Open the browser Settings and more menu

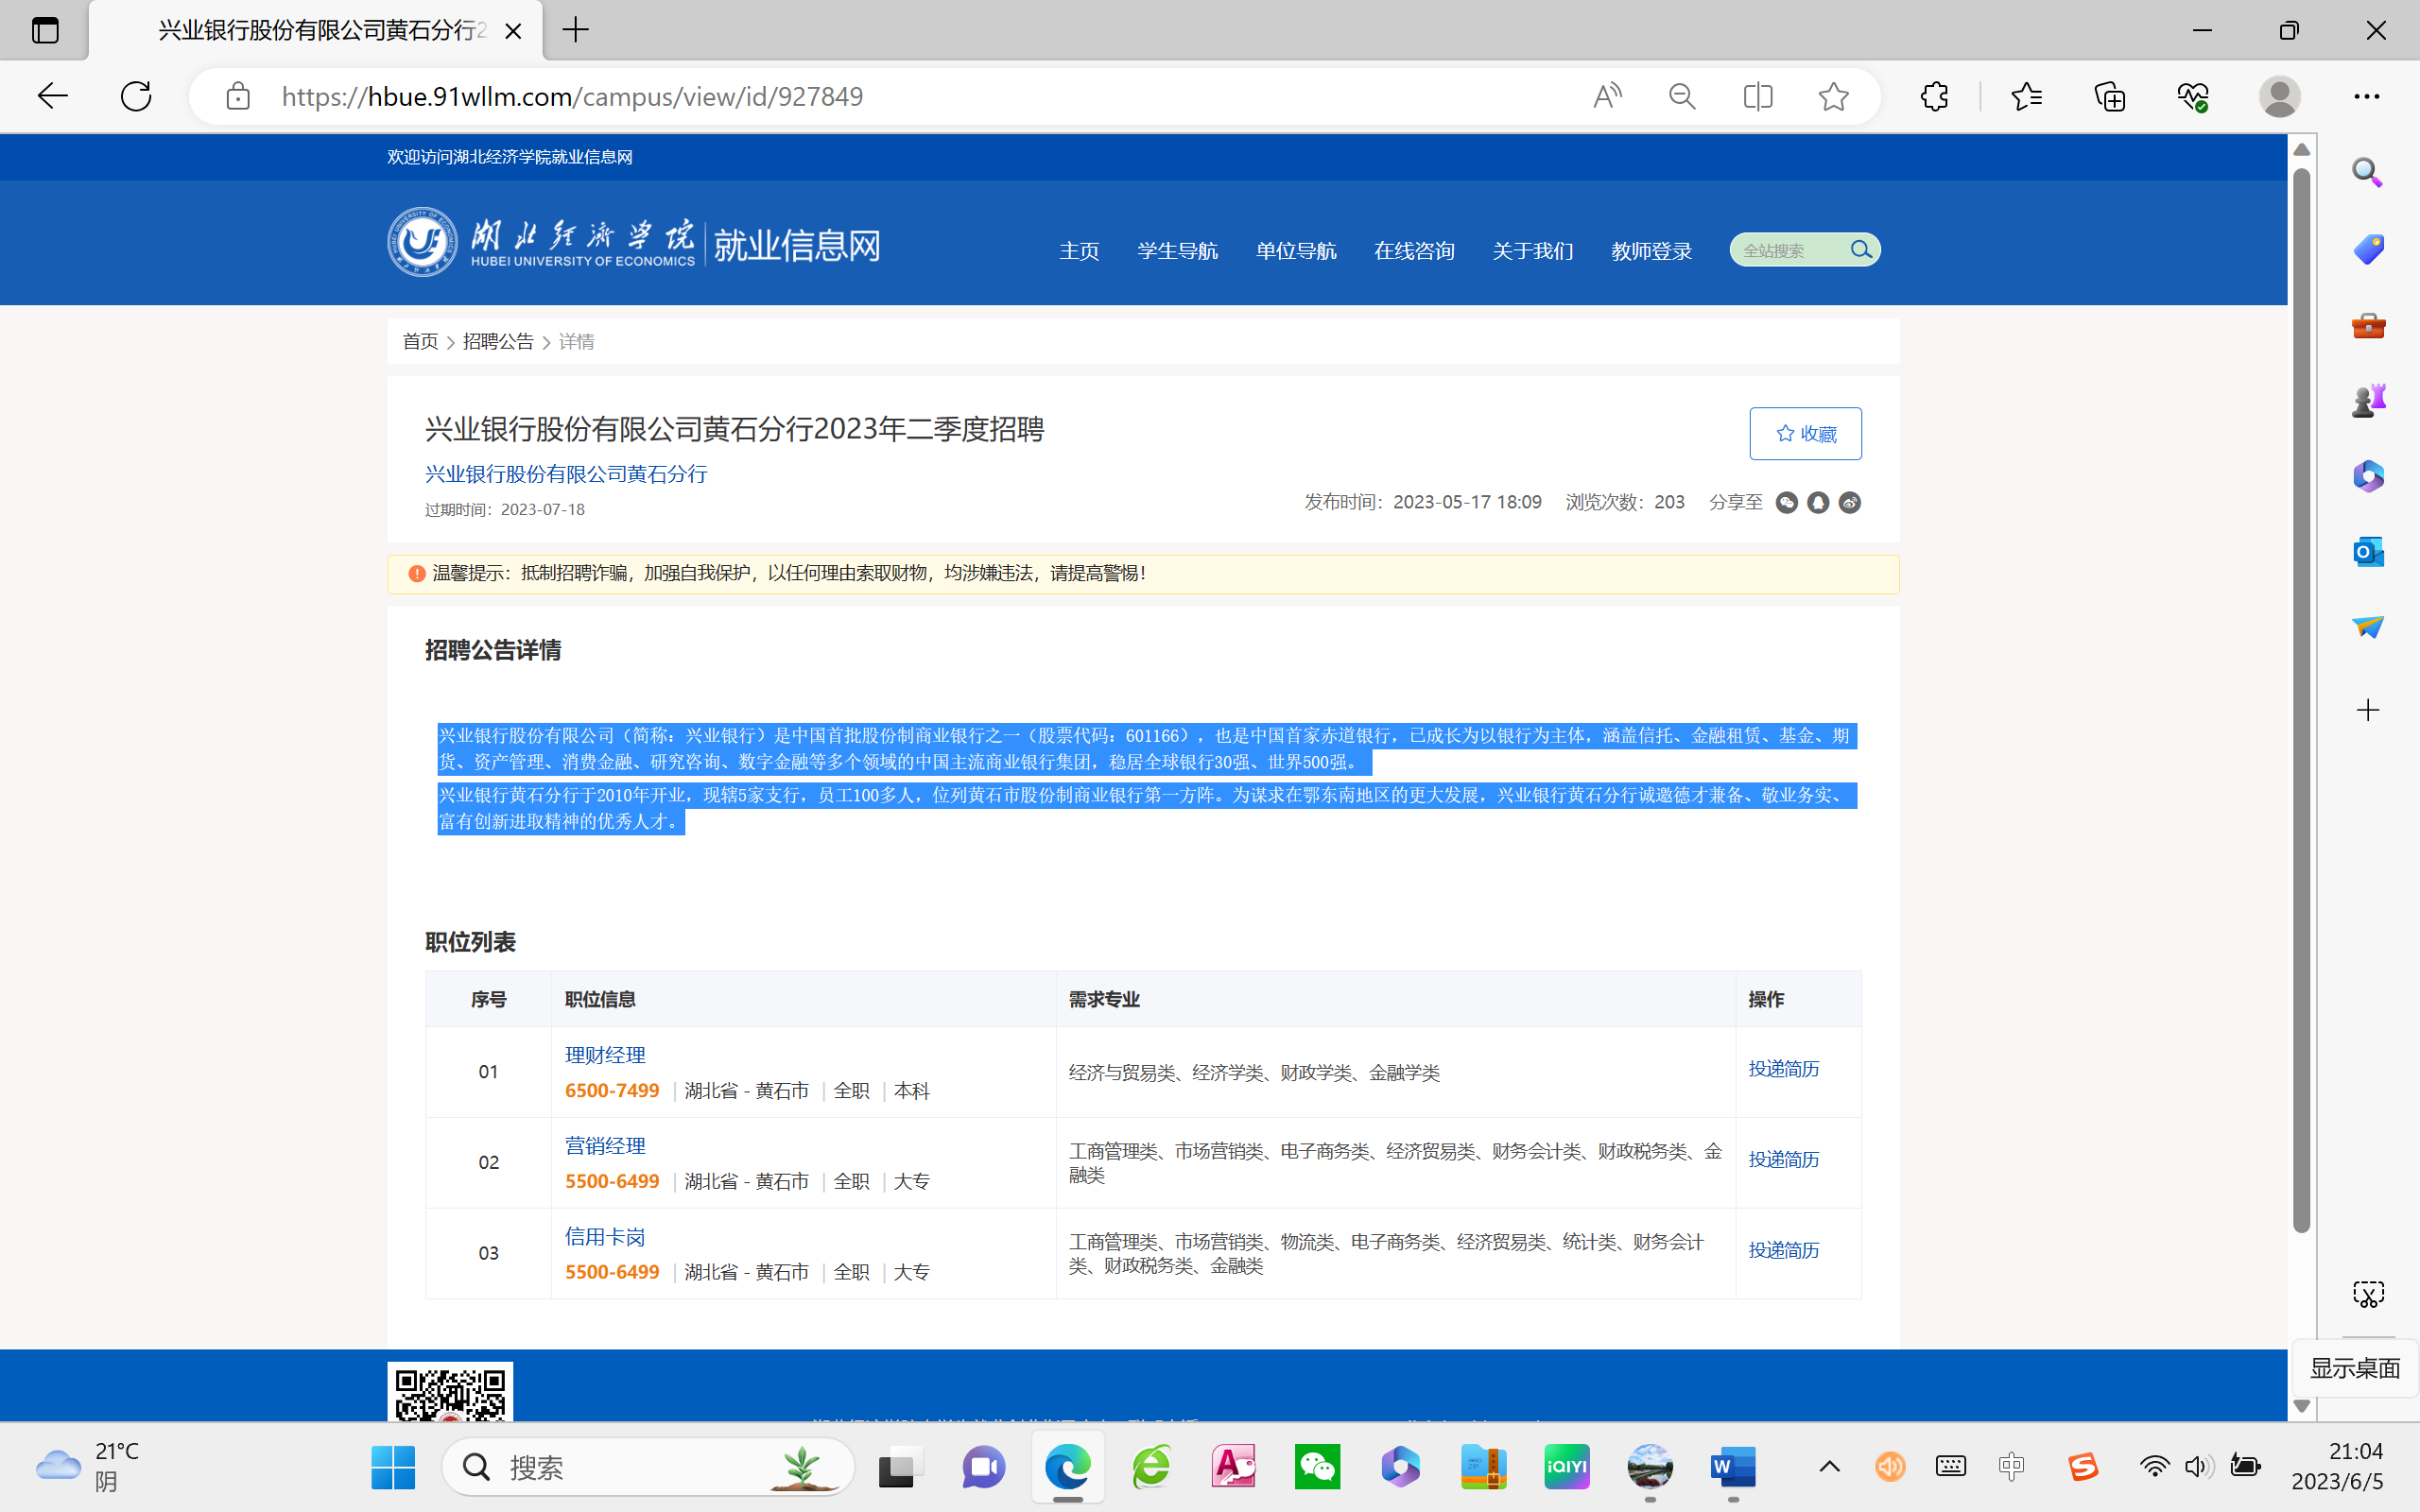tap(2366, 97)
